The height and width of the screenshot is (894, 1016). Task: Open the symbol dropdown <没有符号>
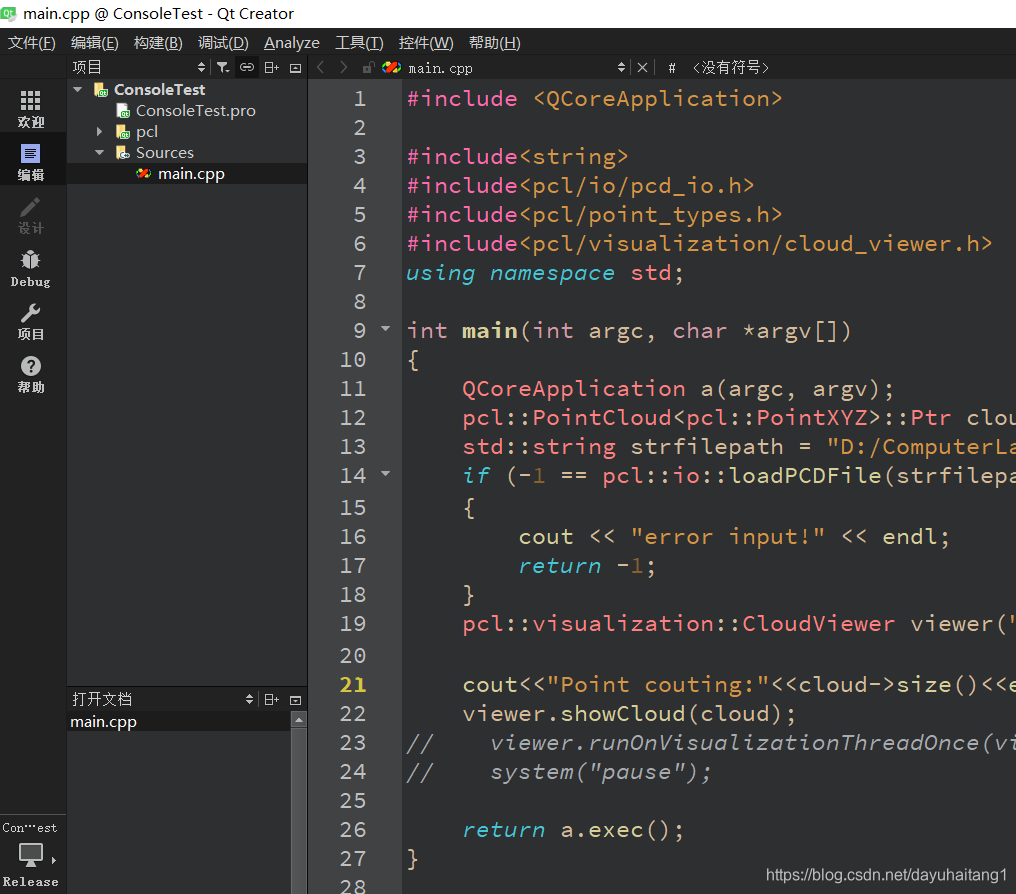(x=731, y=67)
